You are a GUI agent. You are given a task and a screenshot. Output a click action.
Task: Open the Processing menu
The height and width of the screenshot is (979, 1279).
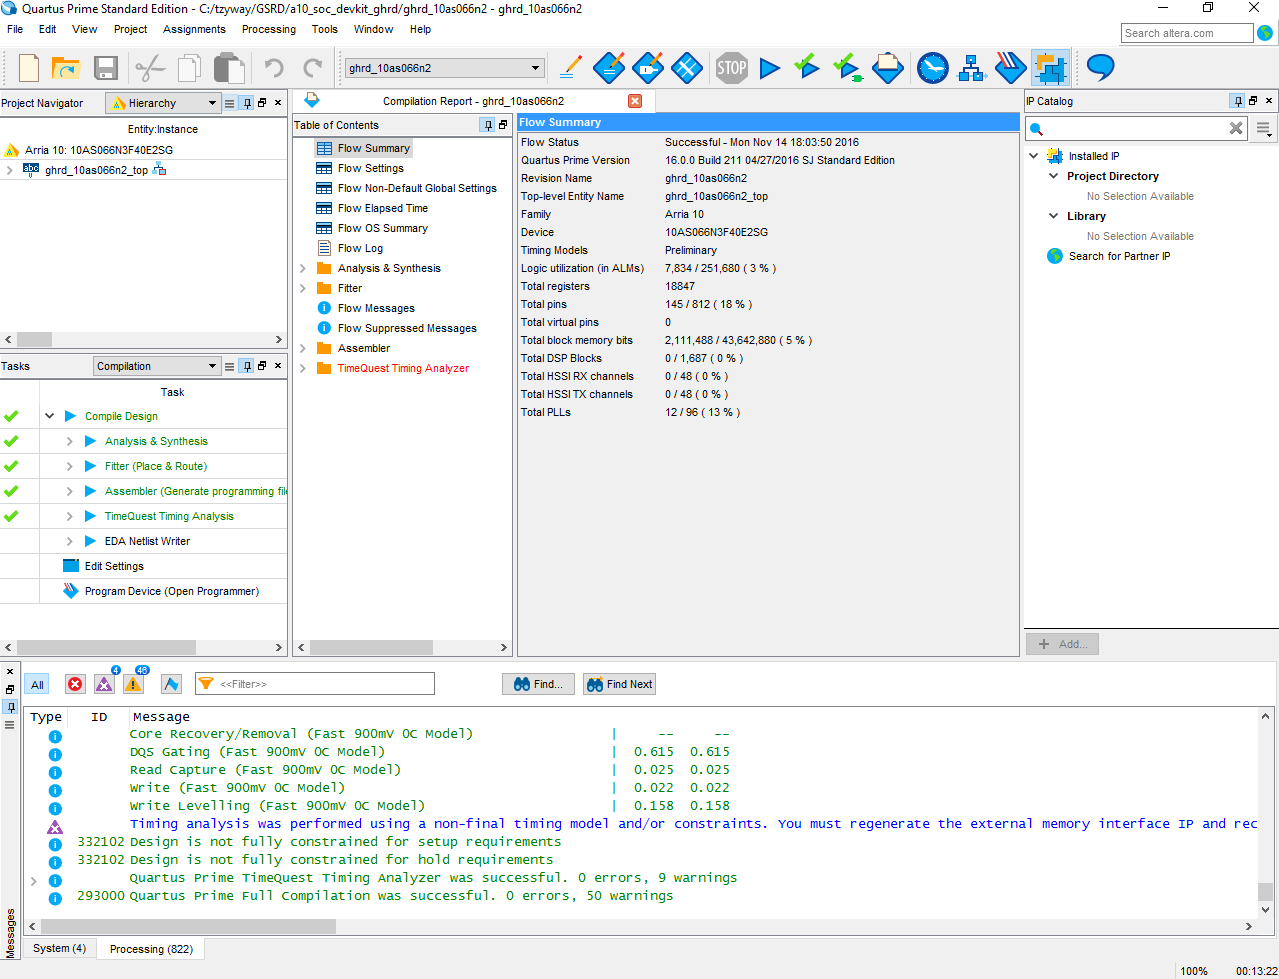pos(269,29)
